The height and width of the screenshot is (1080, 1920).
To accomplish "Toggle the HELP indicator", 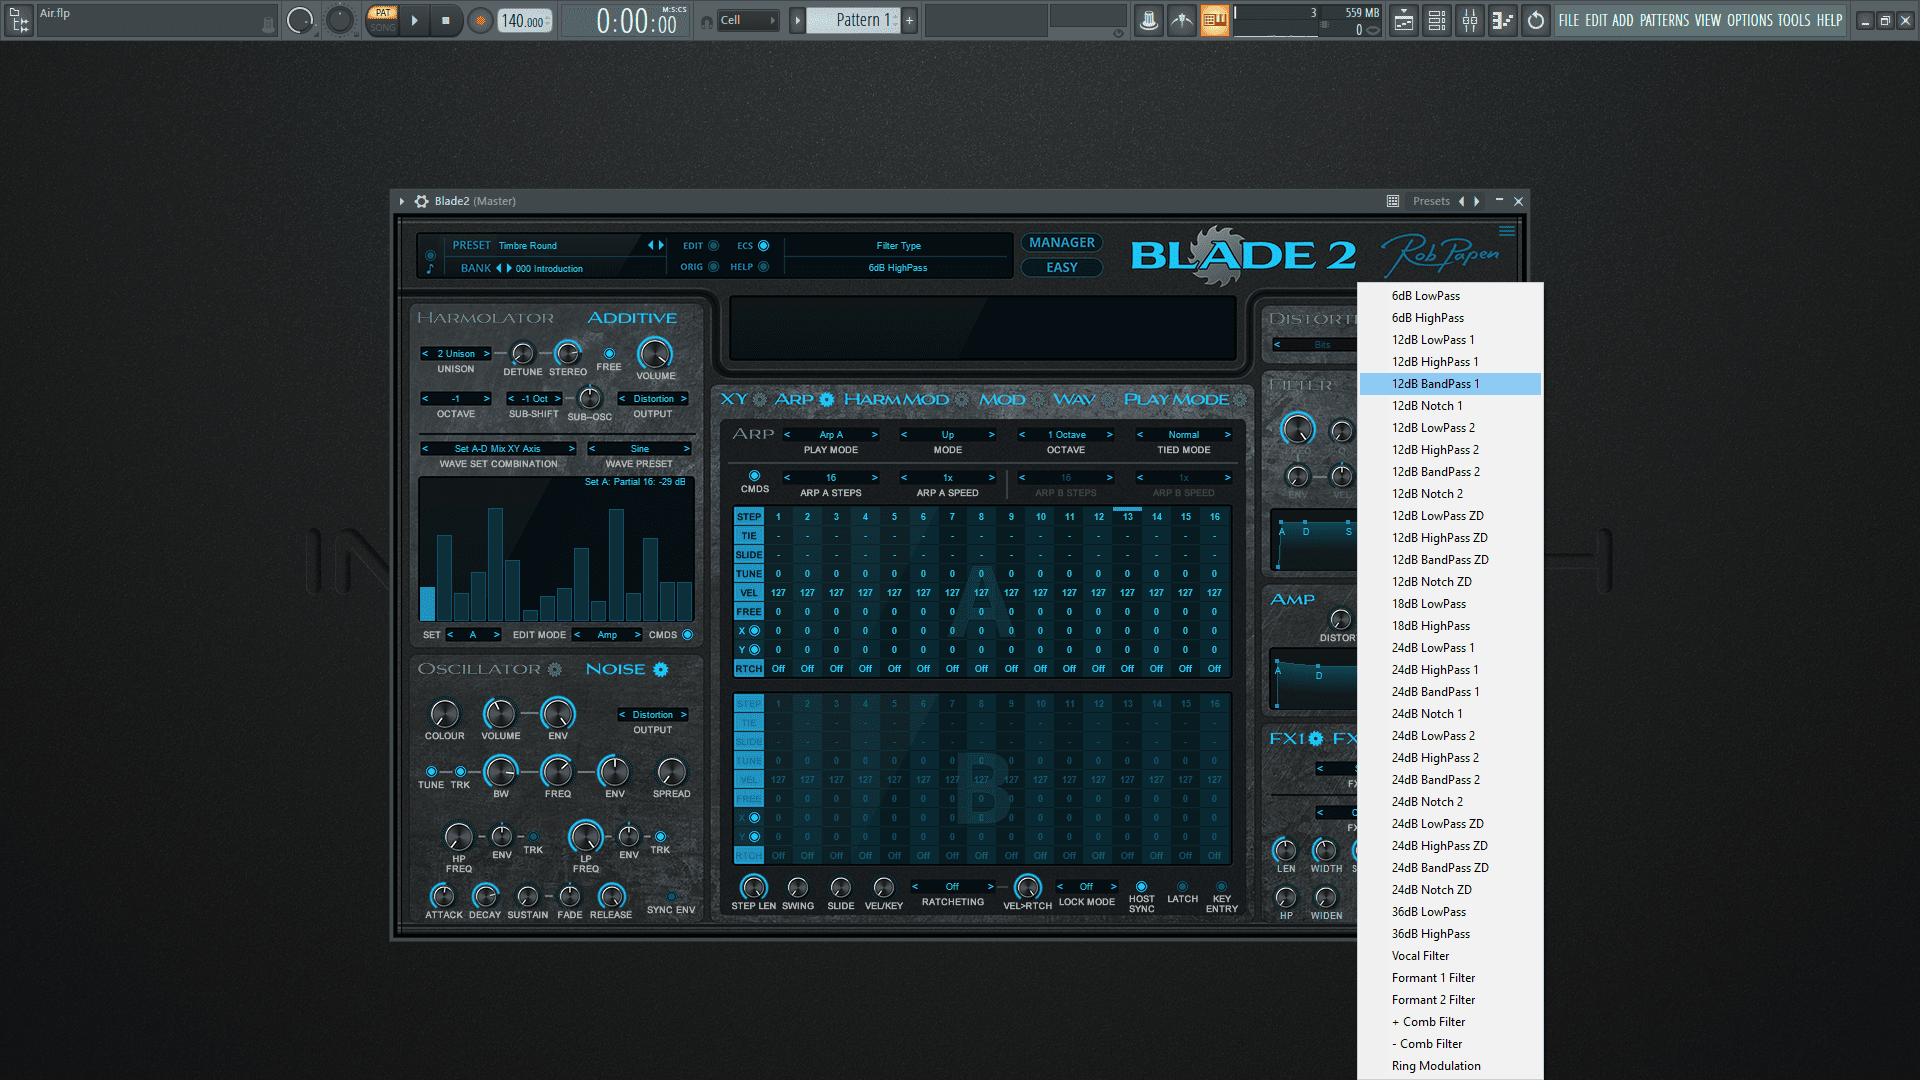I will (x=763, y=267).
